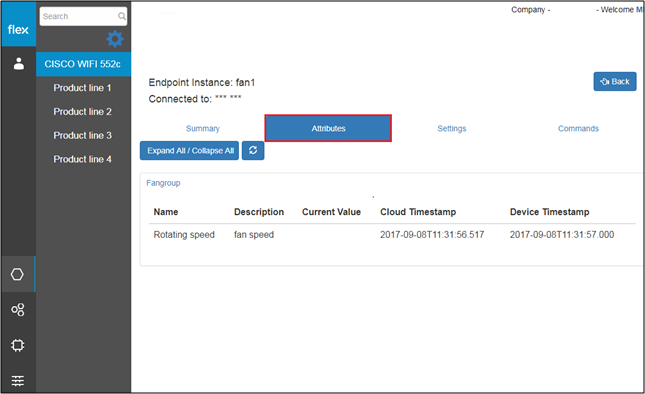Screen dimensions: 645x394
Task: Open Product line 4
Action: 82,160
